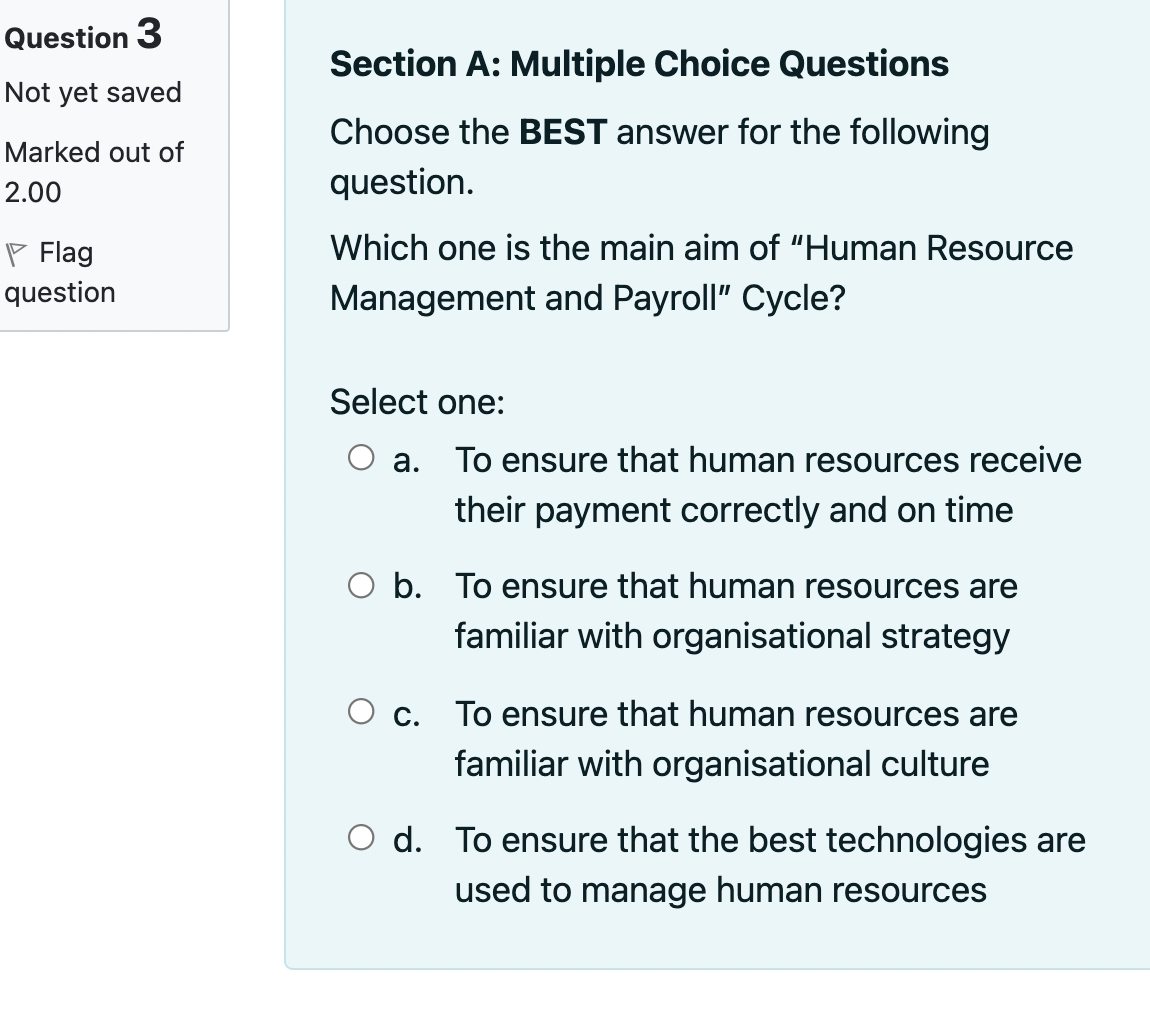Click the Section A heading
The image size is (1150, 1018).
639,63
